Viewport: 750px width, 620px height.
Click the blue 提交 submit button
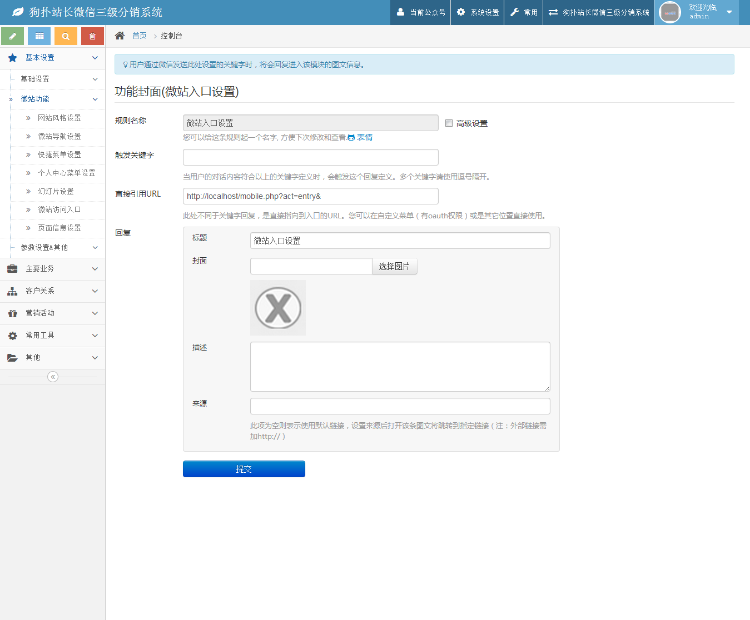pyautogui.click(x=244, y=469)
